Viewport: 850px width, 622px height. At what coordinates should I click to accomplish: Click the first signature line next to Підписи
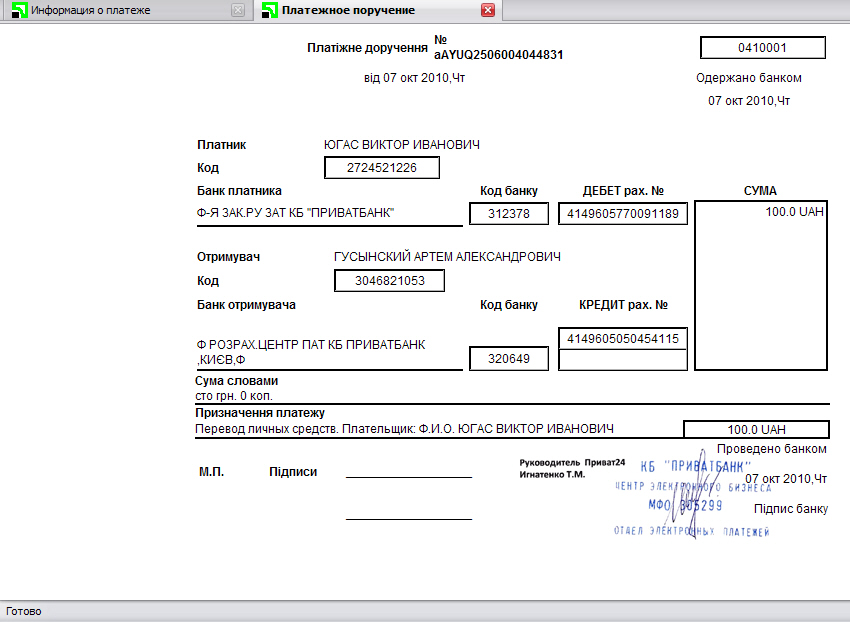pyautogui.click(x=409, y=477)
